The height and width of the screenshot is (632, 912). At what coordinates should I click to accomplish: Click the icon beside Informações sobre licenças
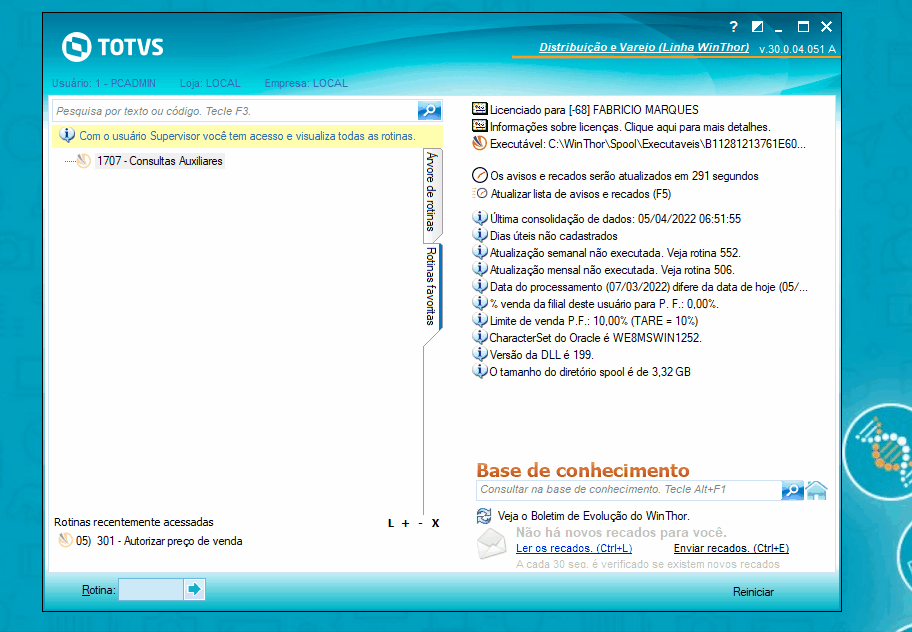pyautogui.click(x=479, y=126)
